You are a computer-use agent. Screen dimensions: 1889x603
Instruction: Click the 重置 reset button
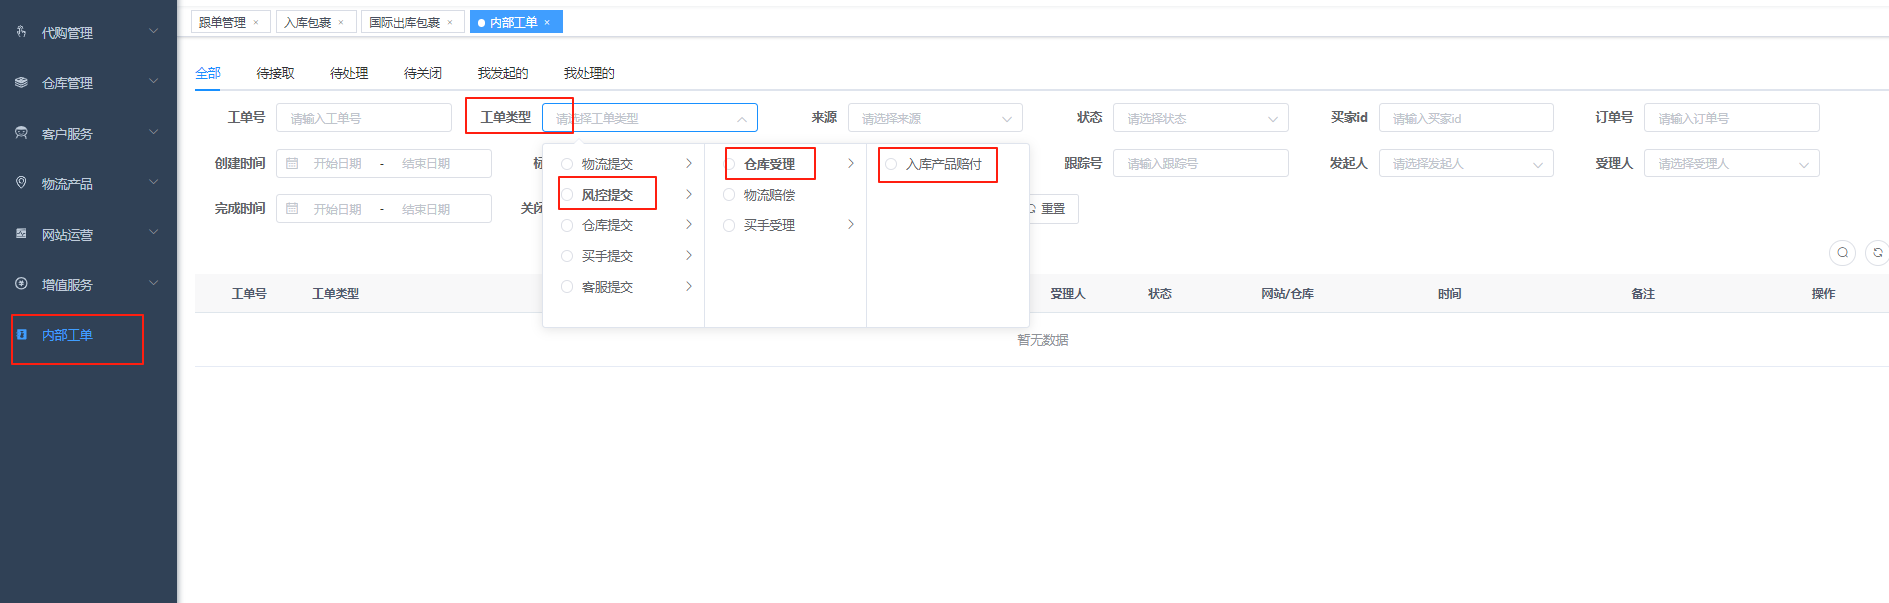click(1051, 209)
